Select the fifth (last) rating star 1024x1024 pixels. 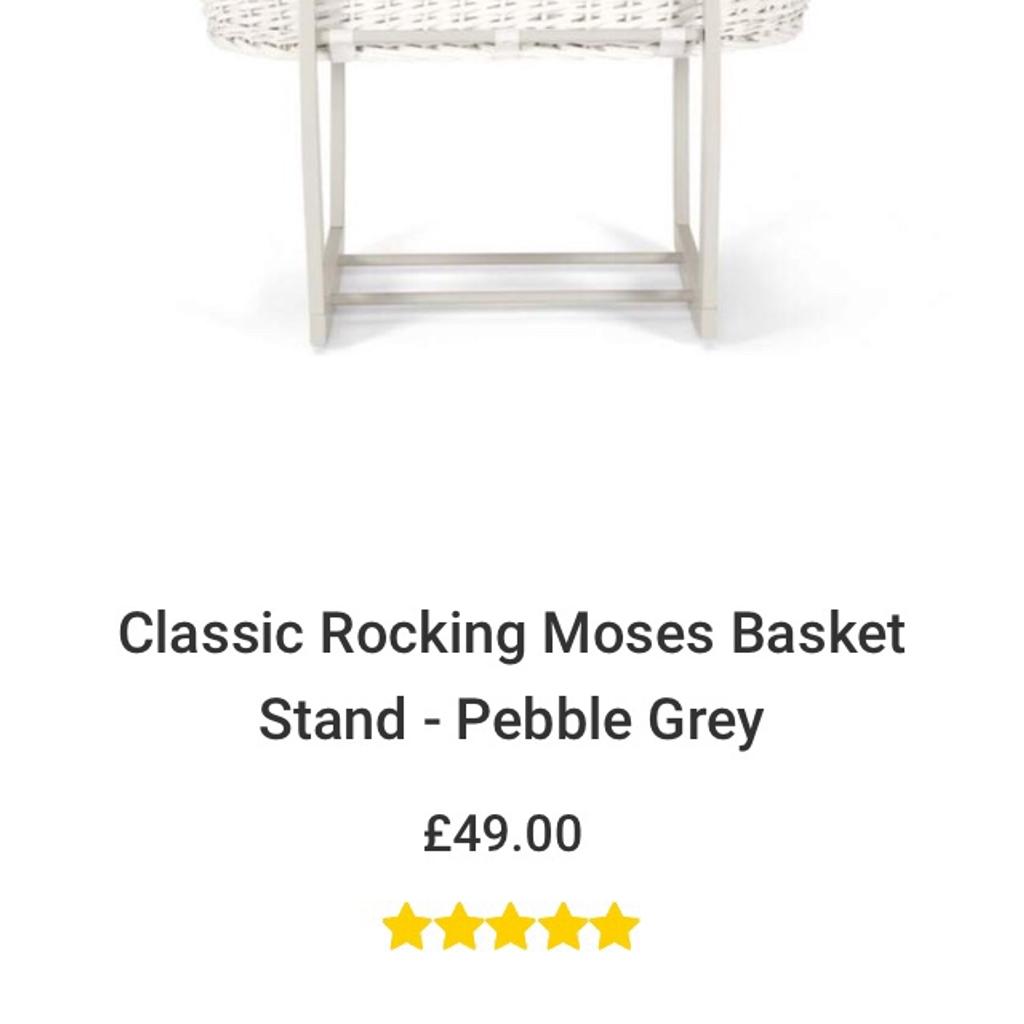pyautogui.click(x=615, y=926)
